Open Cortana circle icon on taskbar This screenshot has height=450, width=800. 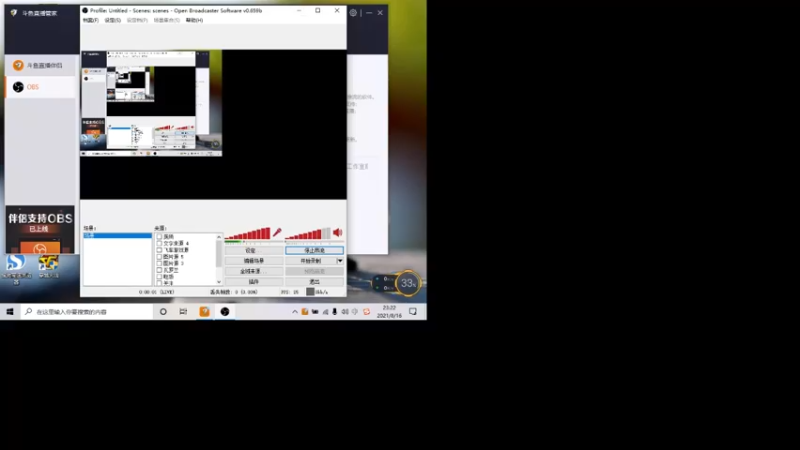click(163, 311)
